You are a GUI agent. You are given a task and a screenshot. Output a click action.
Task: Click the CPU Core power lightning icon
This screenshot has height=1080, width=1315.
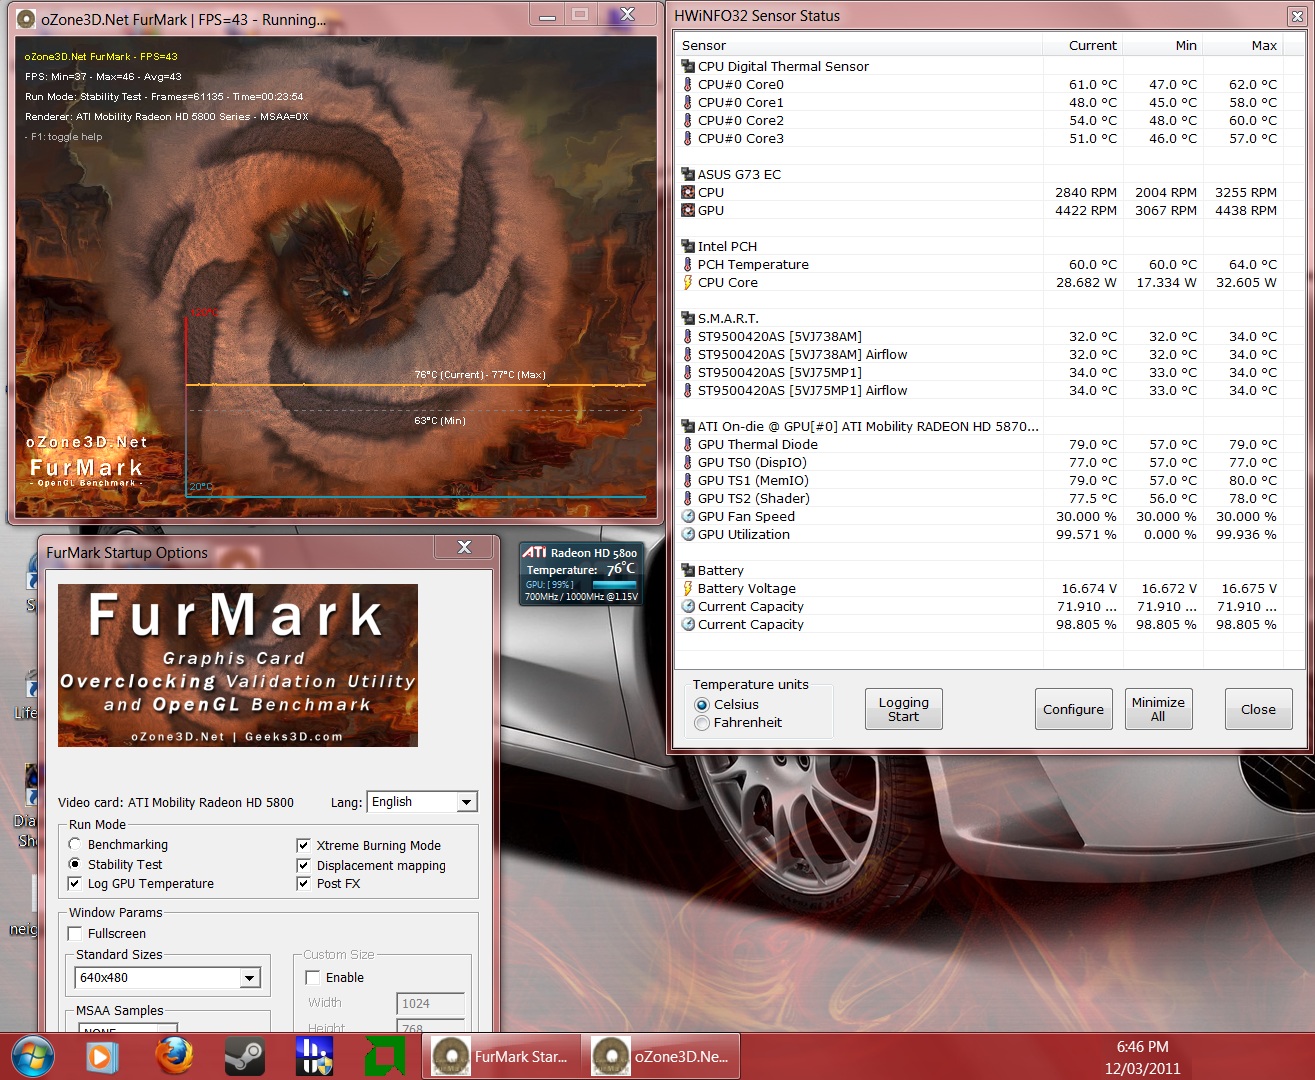point(687,282)
